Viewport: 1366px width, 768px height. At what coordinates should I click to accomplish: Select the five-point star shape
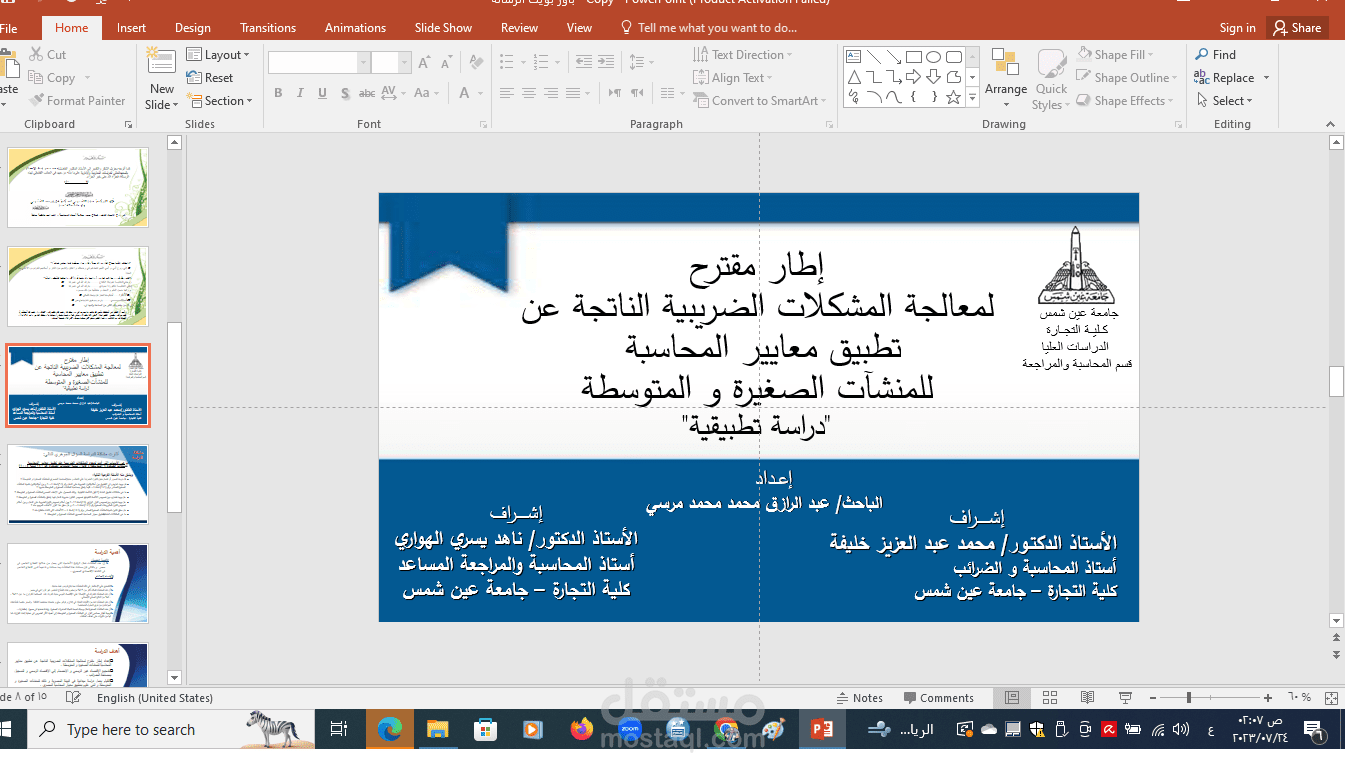click(954, 97)
